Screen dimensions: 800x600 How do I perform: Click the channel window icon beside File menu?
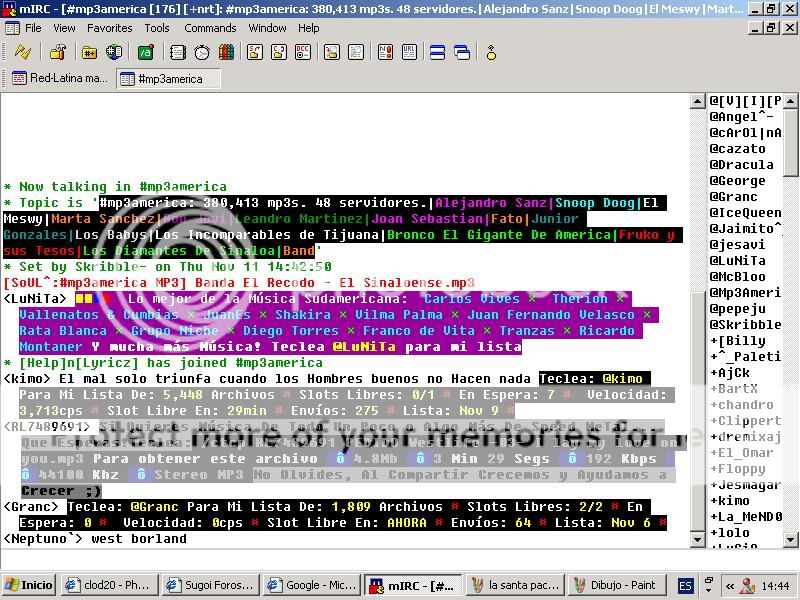pyautogui.click(x=12, y=28)
